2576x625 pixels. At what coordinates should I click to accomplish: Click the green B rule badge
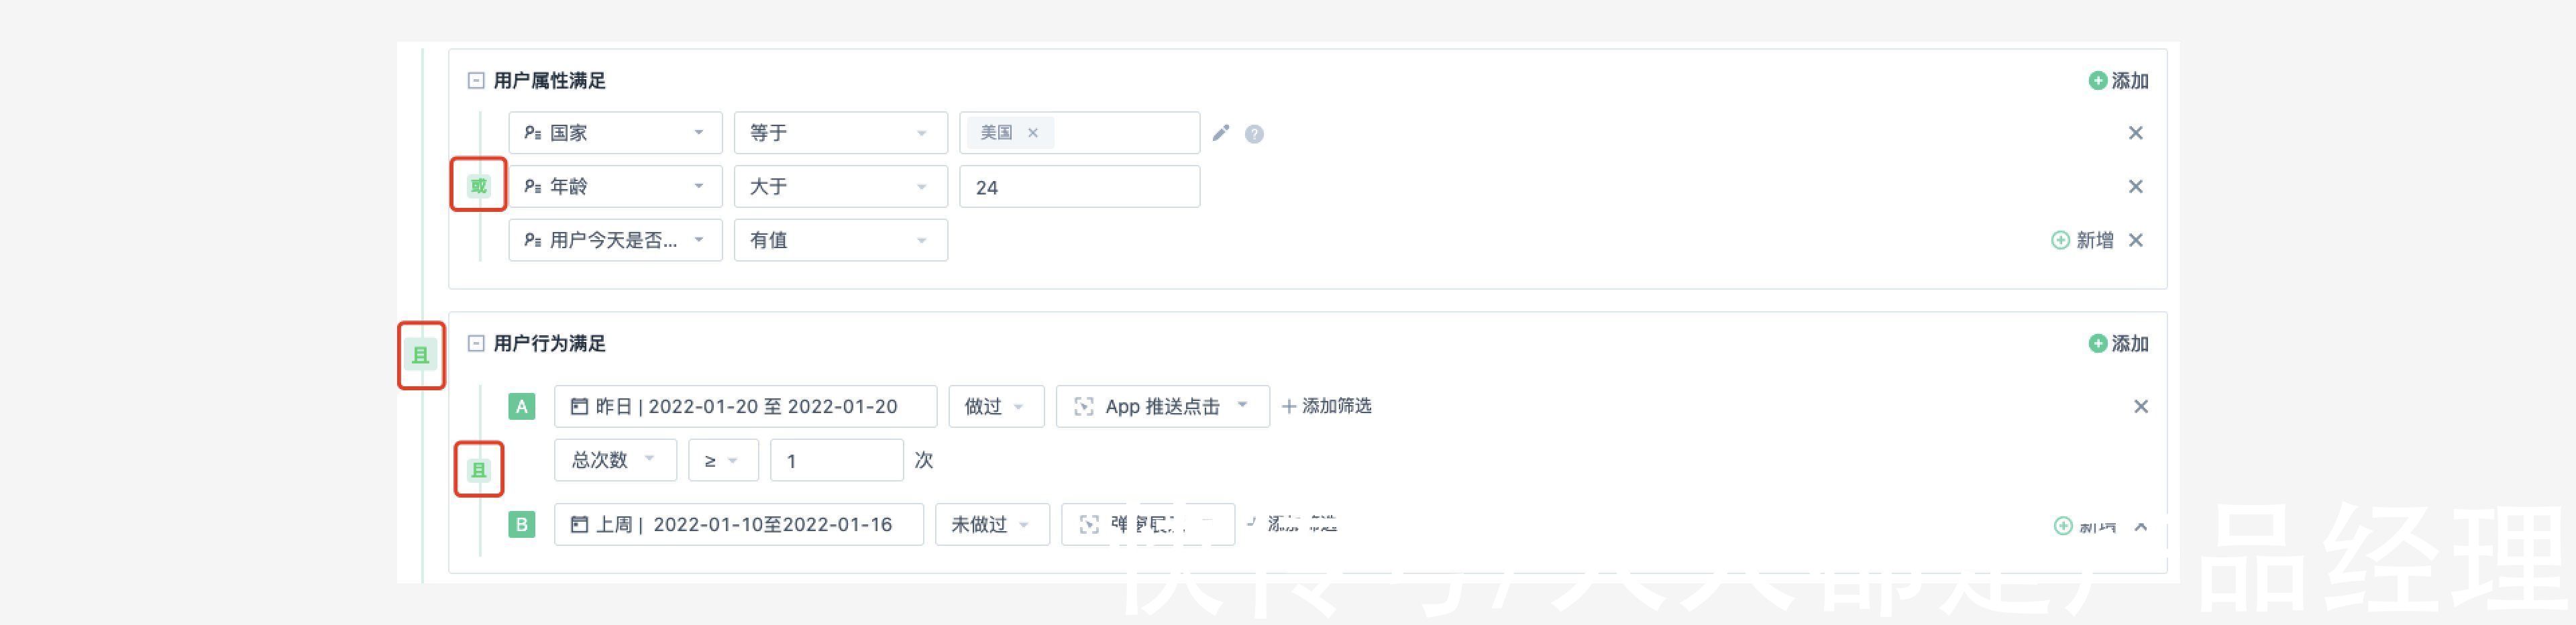tap(521, 525)
